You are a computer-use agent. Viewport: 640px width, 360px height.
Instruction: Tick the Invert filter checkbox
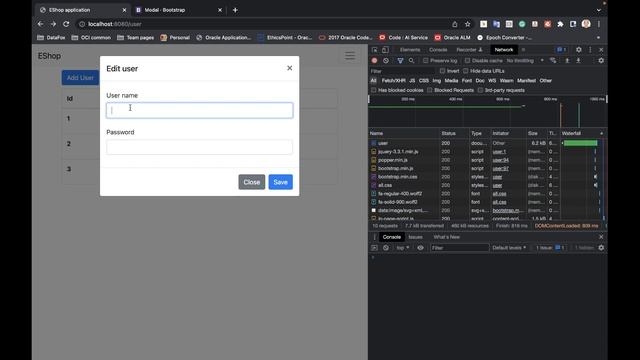(442, 71)
